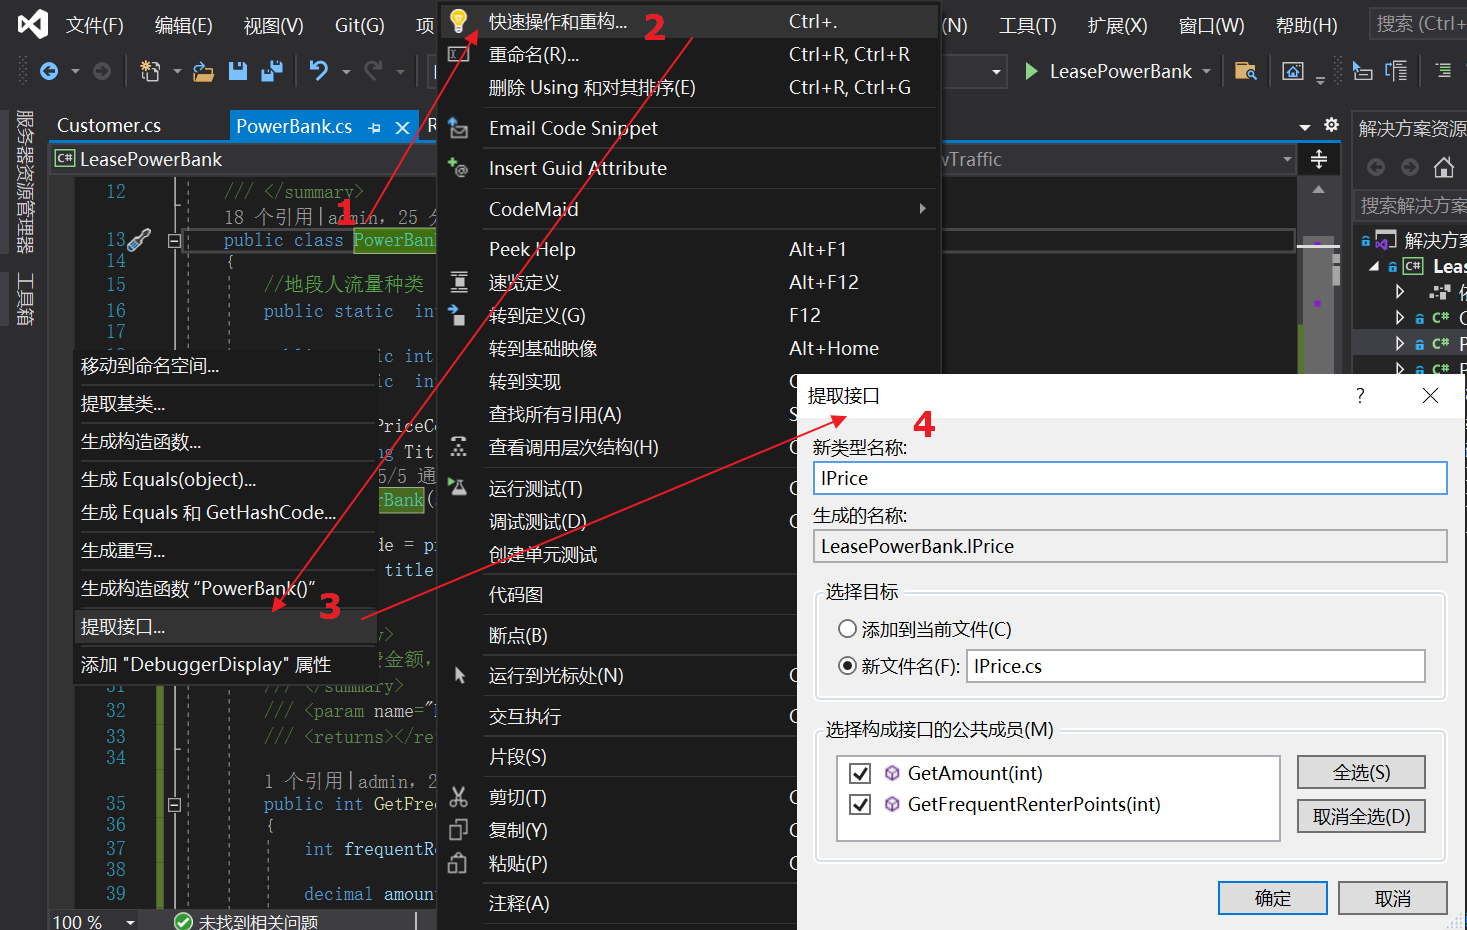Screen dimensions: 1467x930
Task: Collapse the class outline box at line 13
Action: click(174, 240)
